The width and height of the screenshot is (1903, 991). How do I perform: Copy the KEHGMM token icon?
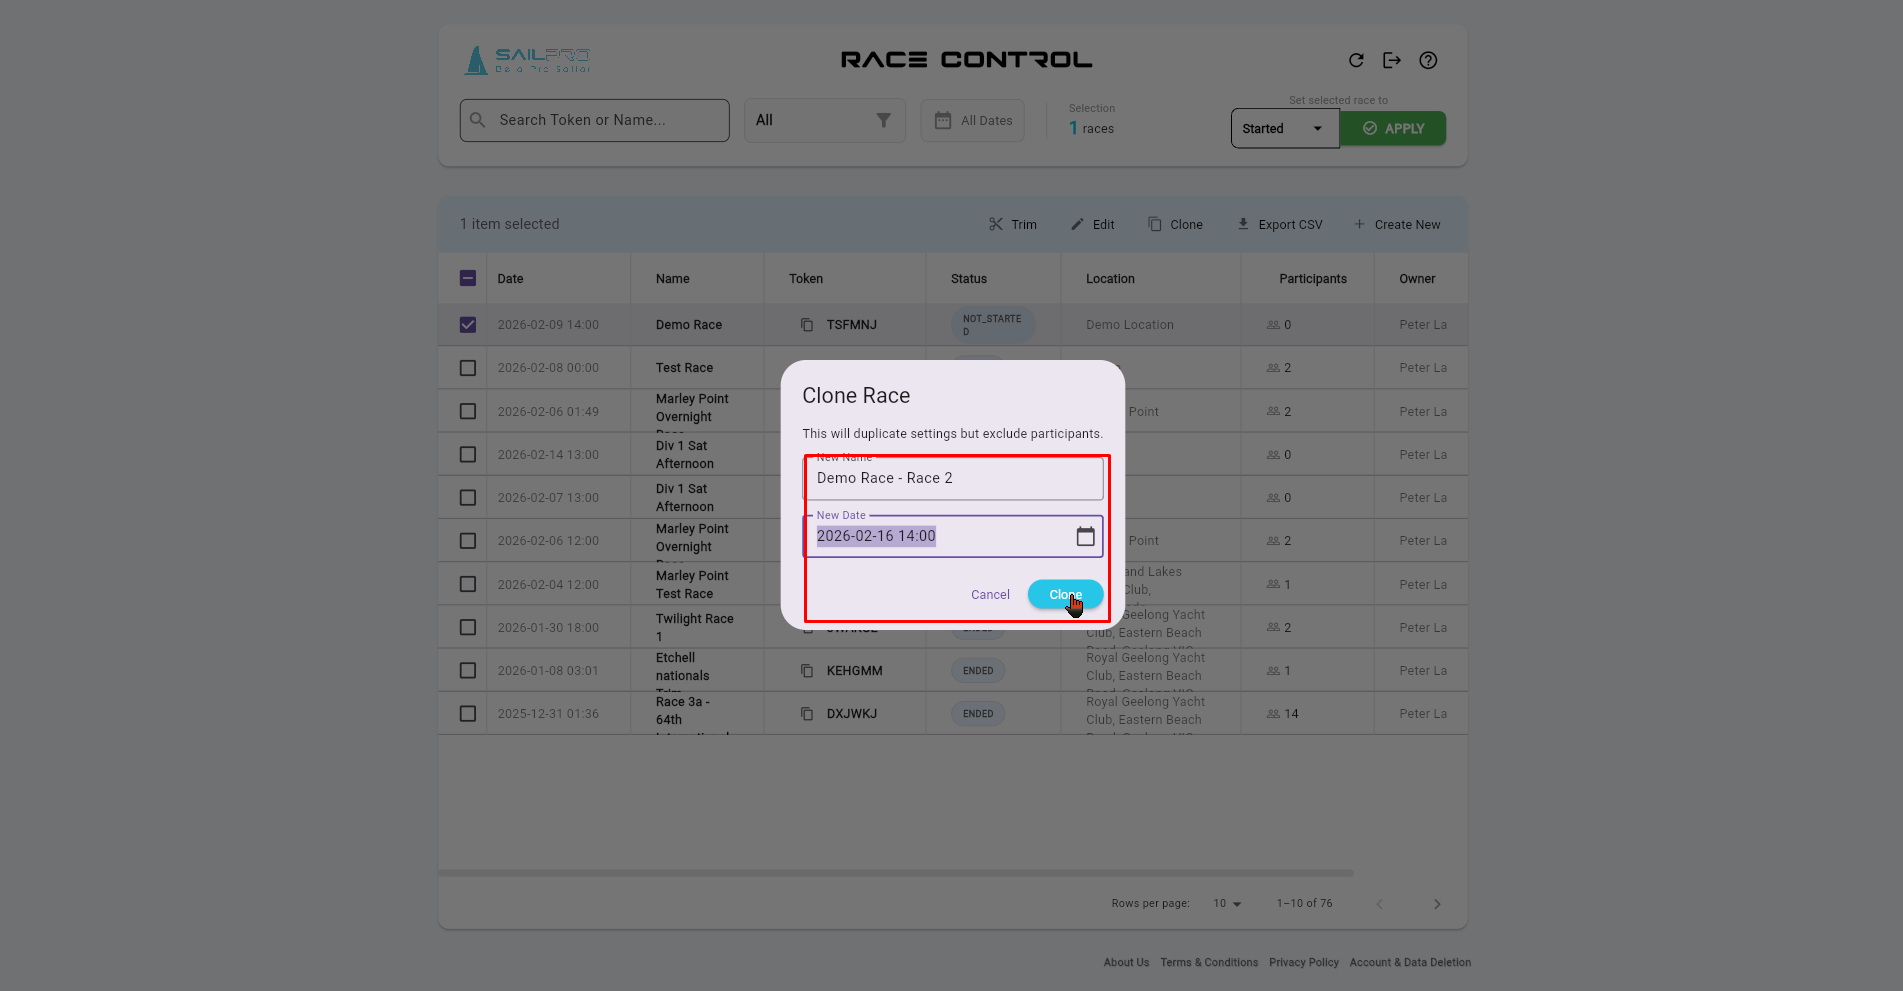(807, 671)
